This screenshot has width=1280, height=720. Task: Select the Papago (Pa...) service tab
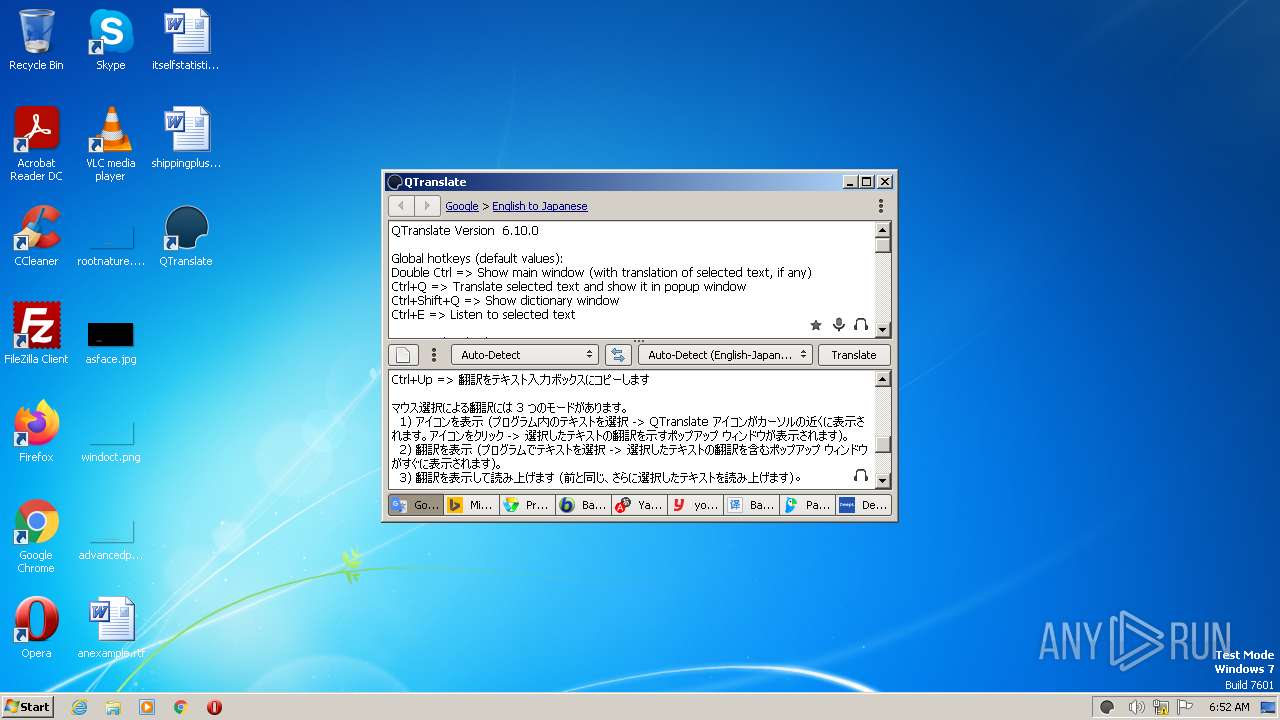[807, 505]
